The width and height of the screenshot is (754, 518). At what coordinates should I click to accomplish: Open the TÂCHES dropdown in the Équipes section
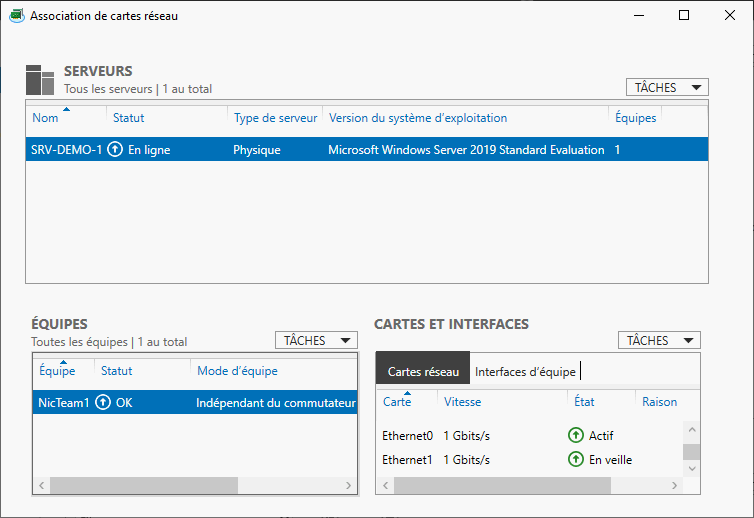coord(315,341)
